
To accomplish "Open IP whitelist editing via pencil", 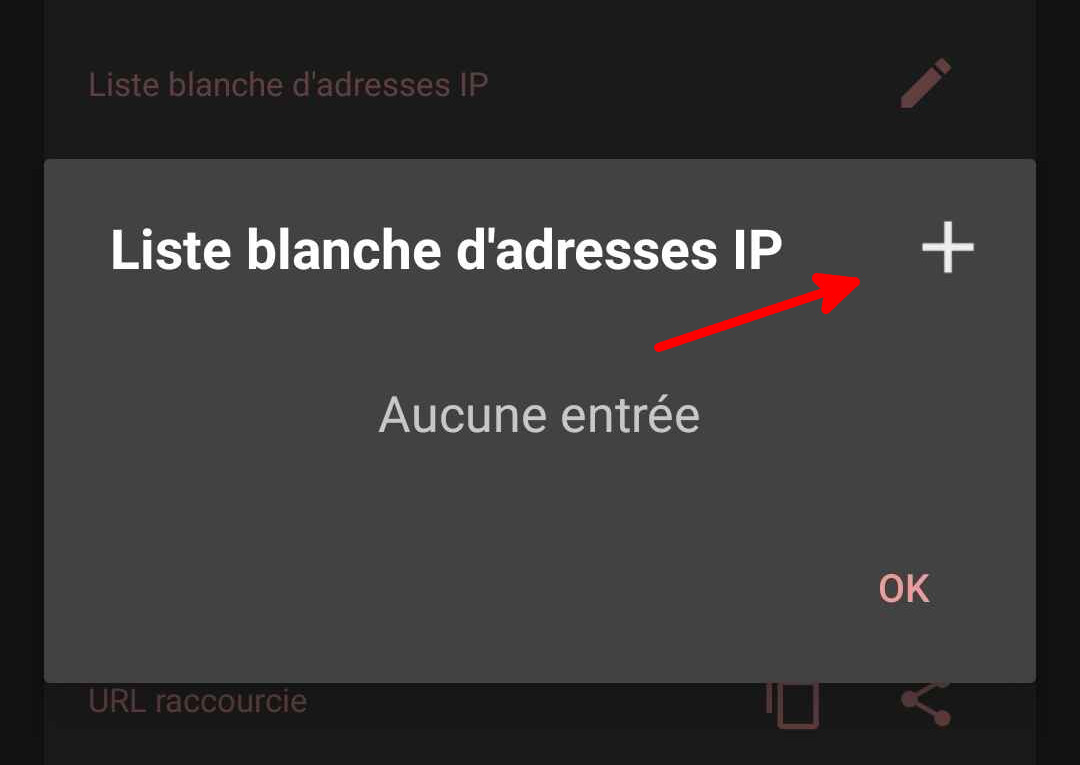I will click(x=926, y=83).
